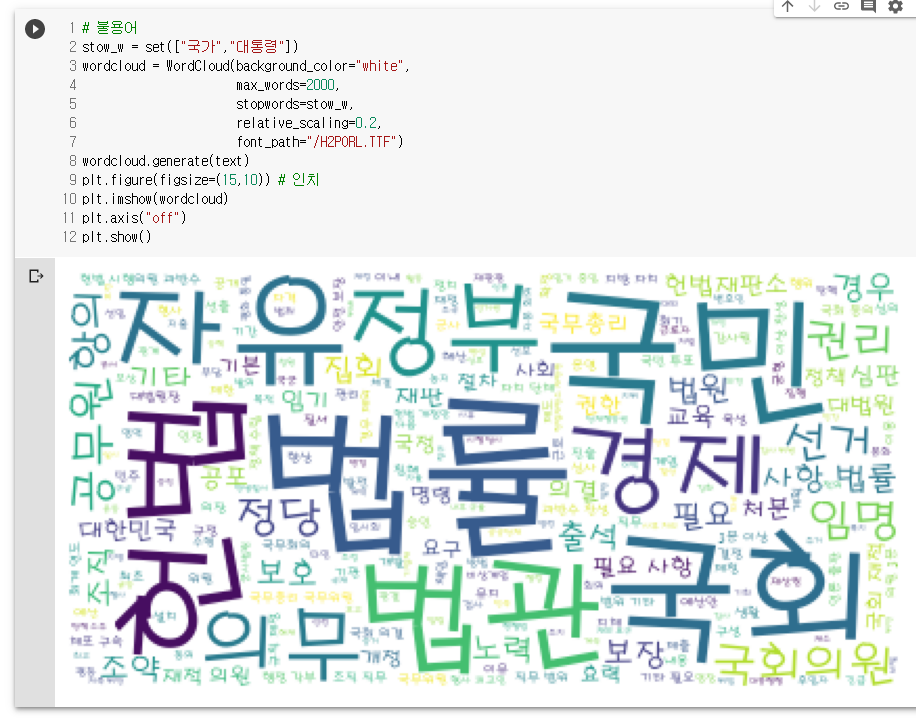Screen dimensions: 916x718
Task: Toggle the output actions icon
Action: click(x=36, y=276)
